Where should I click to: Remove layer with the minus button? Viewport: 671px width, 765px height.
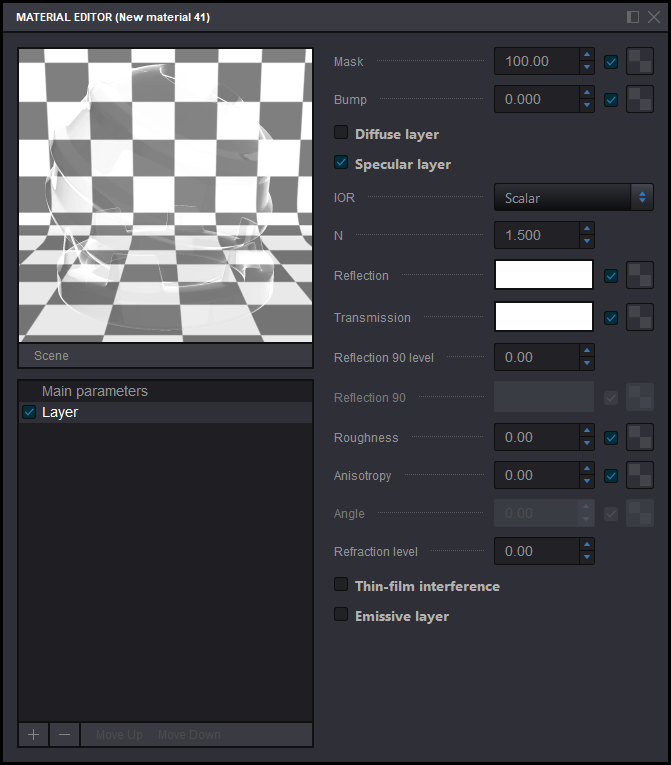pyautogui.click(x=64, y=735)
